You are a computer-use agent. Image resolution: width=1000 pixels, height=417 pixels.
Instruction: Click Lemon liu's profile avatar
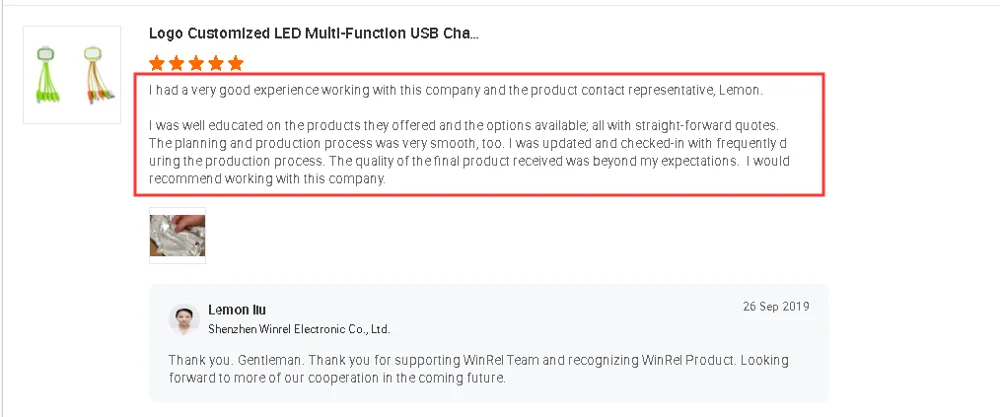click(x=184, y=318)
